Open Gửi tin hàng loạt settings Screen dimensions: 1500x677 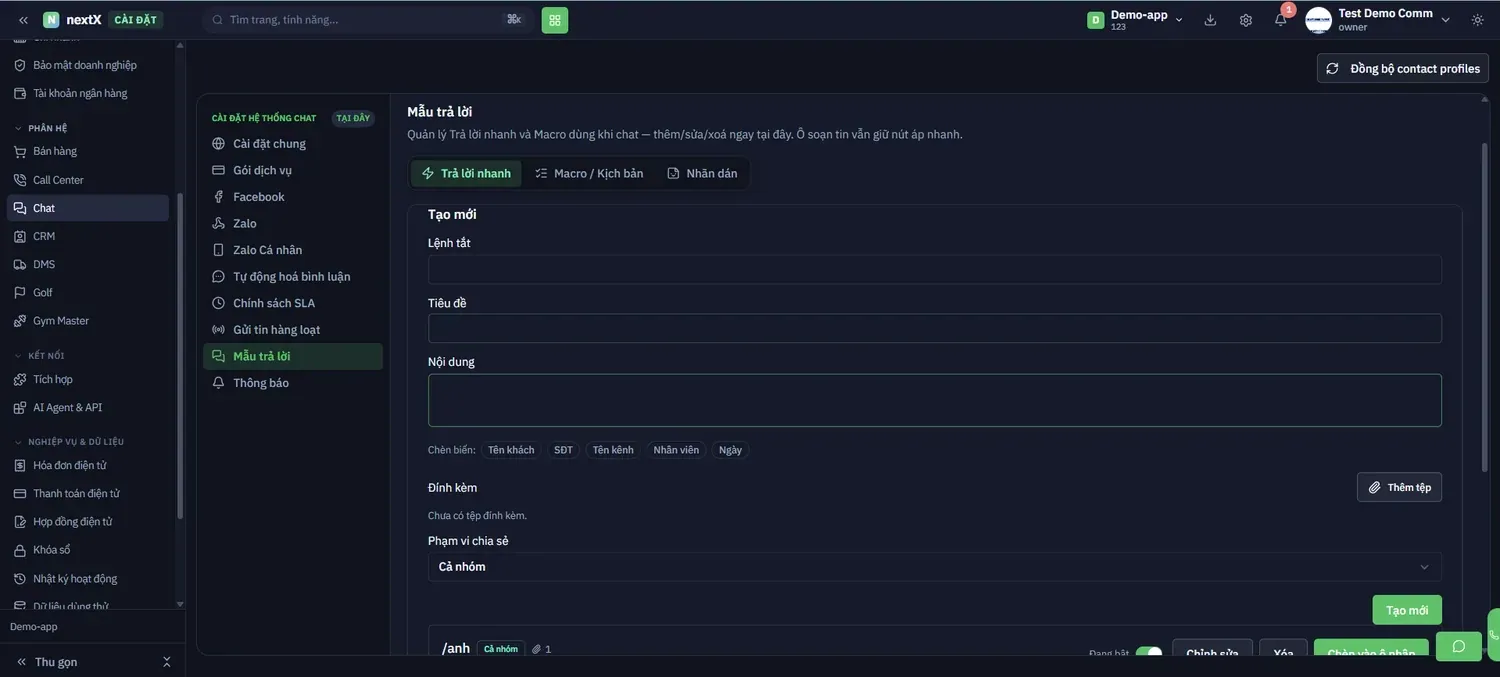point(293,330)
